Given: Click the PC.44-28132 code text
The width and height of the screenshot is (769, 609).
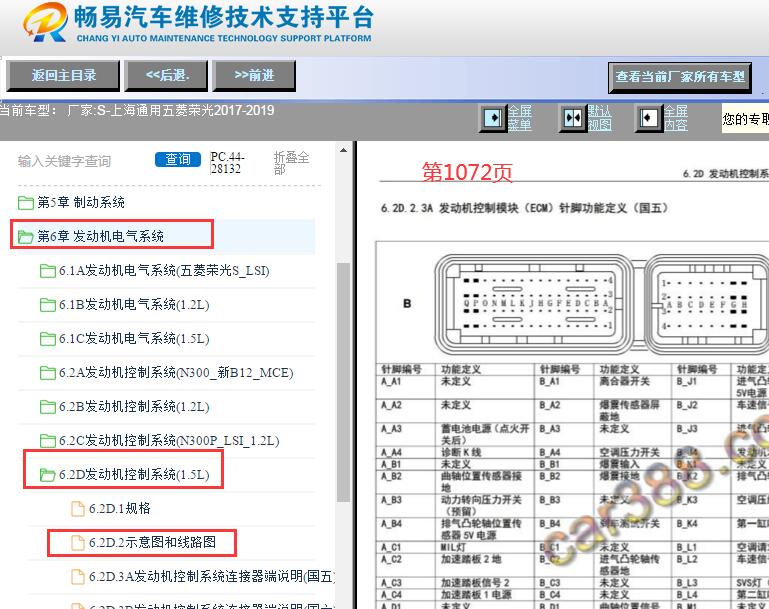Looking at the screenshot, I should point(228,163).
